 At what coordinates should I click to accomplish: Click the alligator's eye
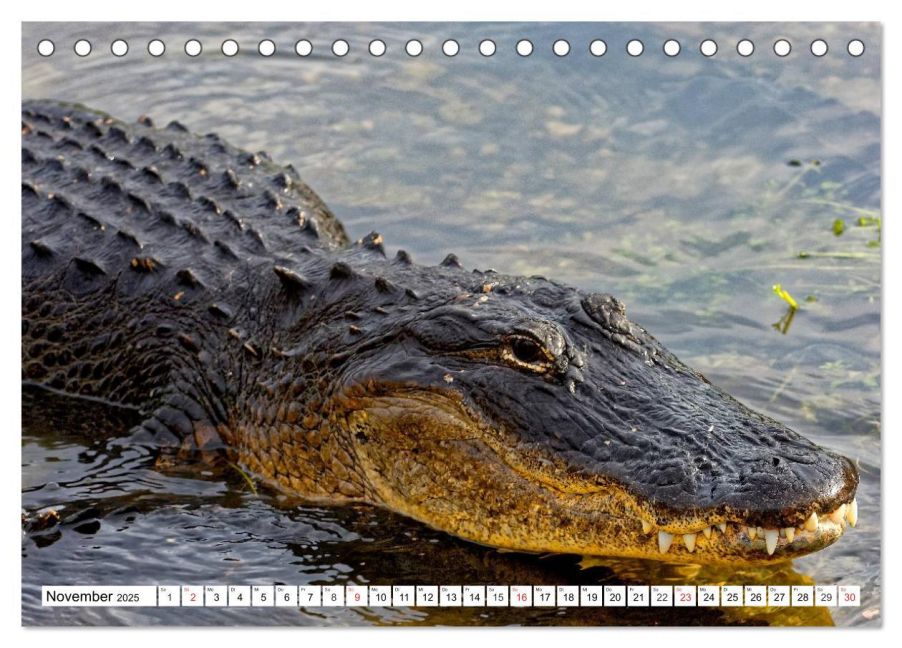pos(526,351)
